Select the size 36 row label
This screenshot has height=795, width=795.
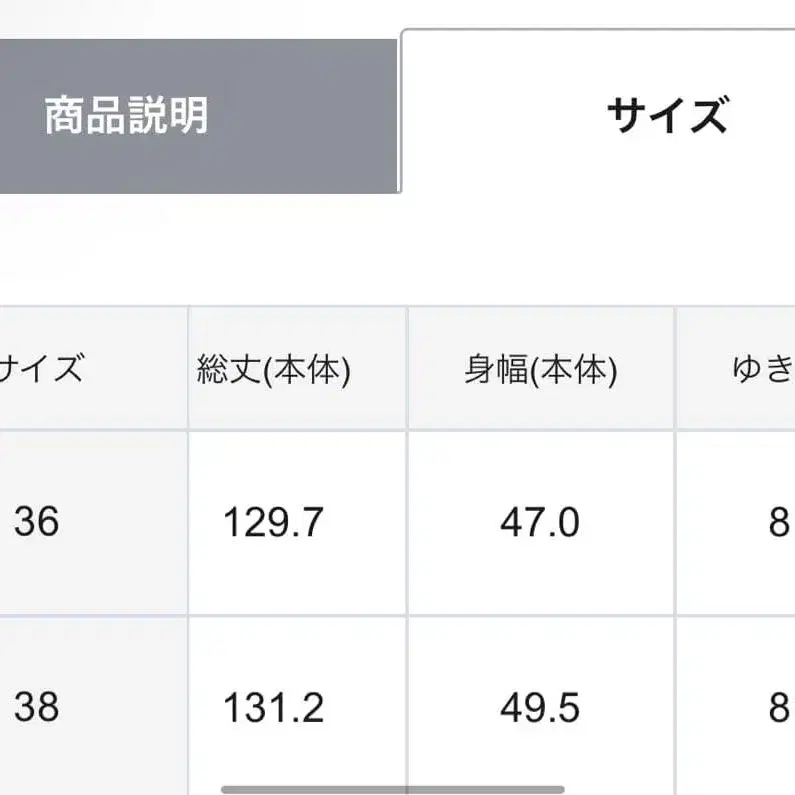(37, 522)
